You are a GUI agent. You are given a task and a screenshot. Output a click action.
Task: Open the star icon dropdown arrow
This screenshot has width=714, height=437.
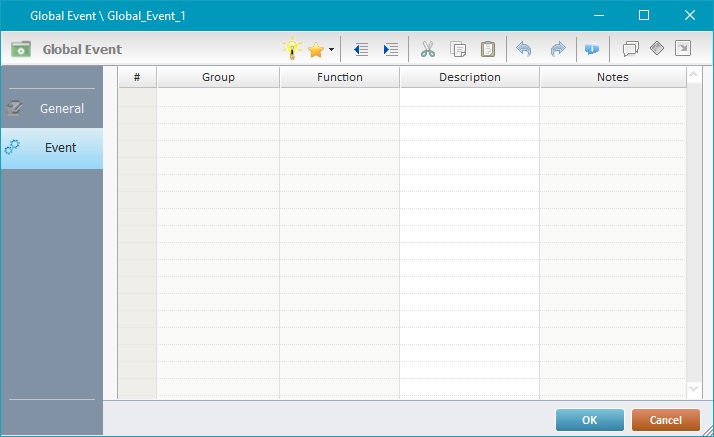(331, 50)
